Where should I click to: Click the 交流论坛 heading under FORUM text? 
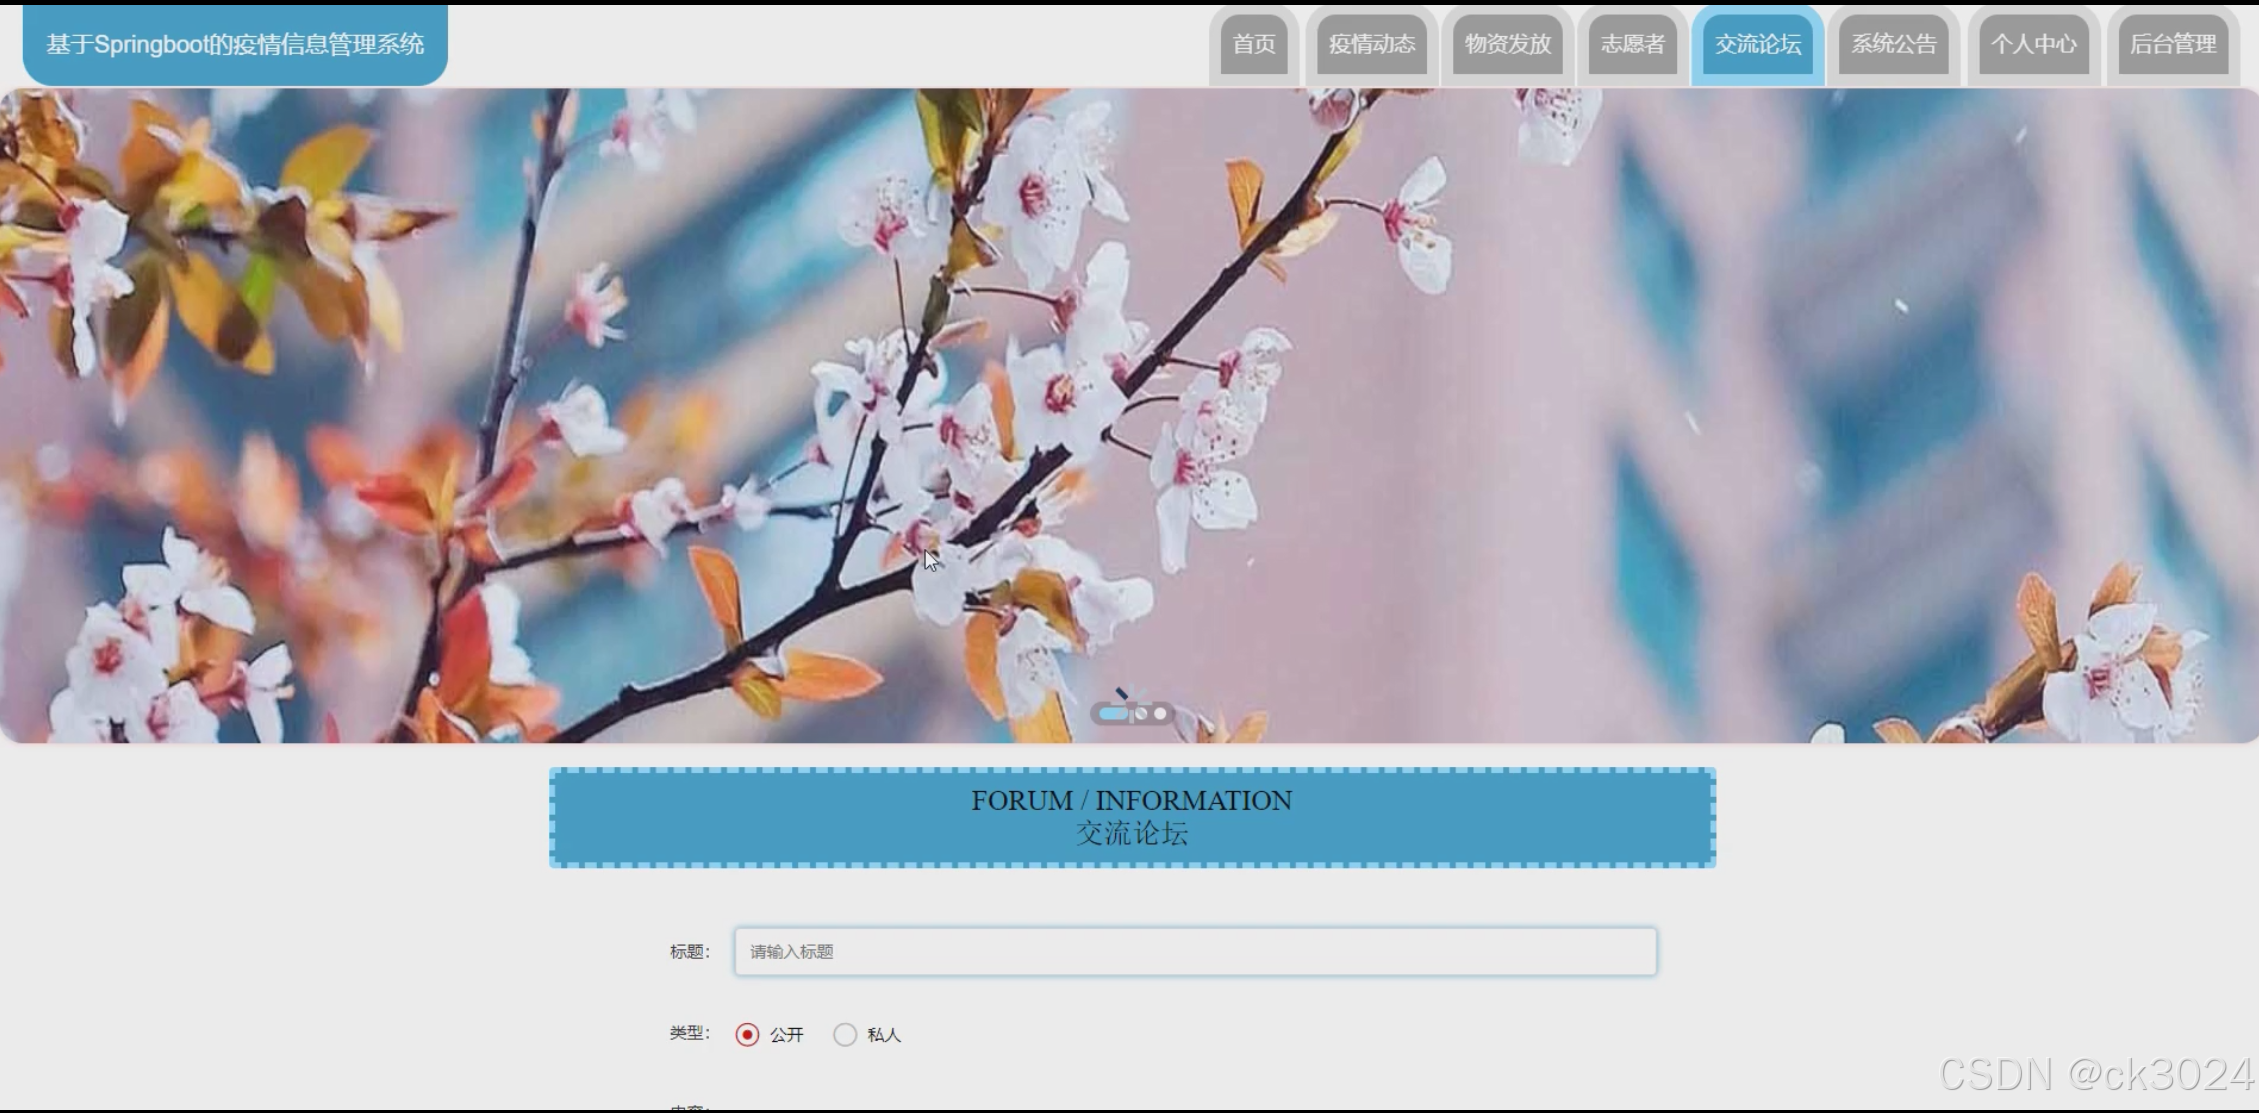pyautogui.click(x=1131, y=834)
